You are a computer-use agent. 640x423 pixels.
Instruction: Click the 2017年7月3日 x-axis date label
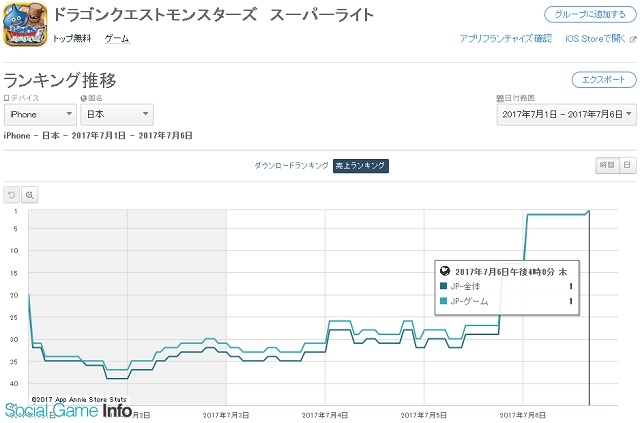coord(226,415)
